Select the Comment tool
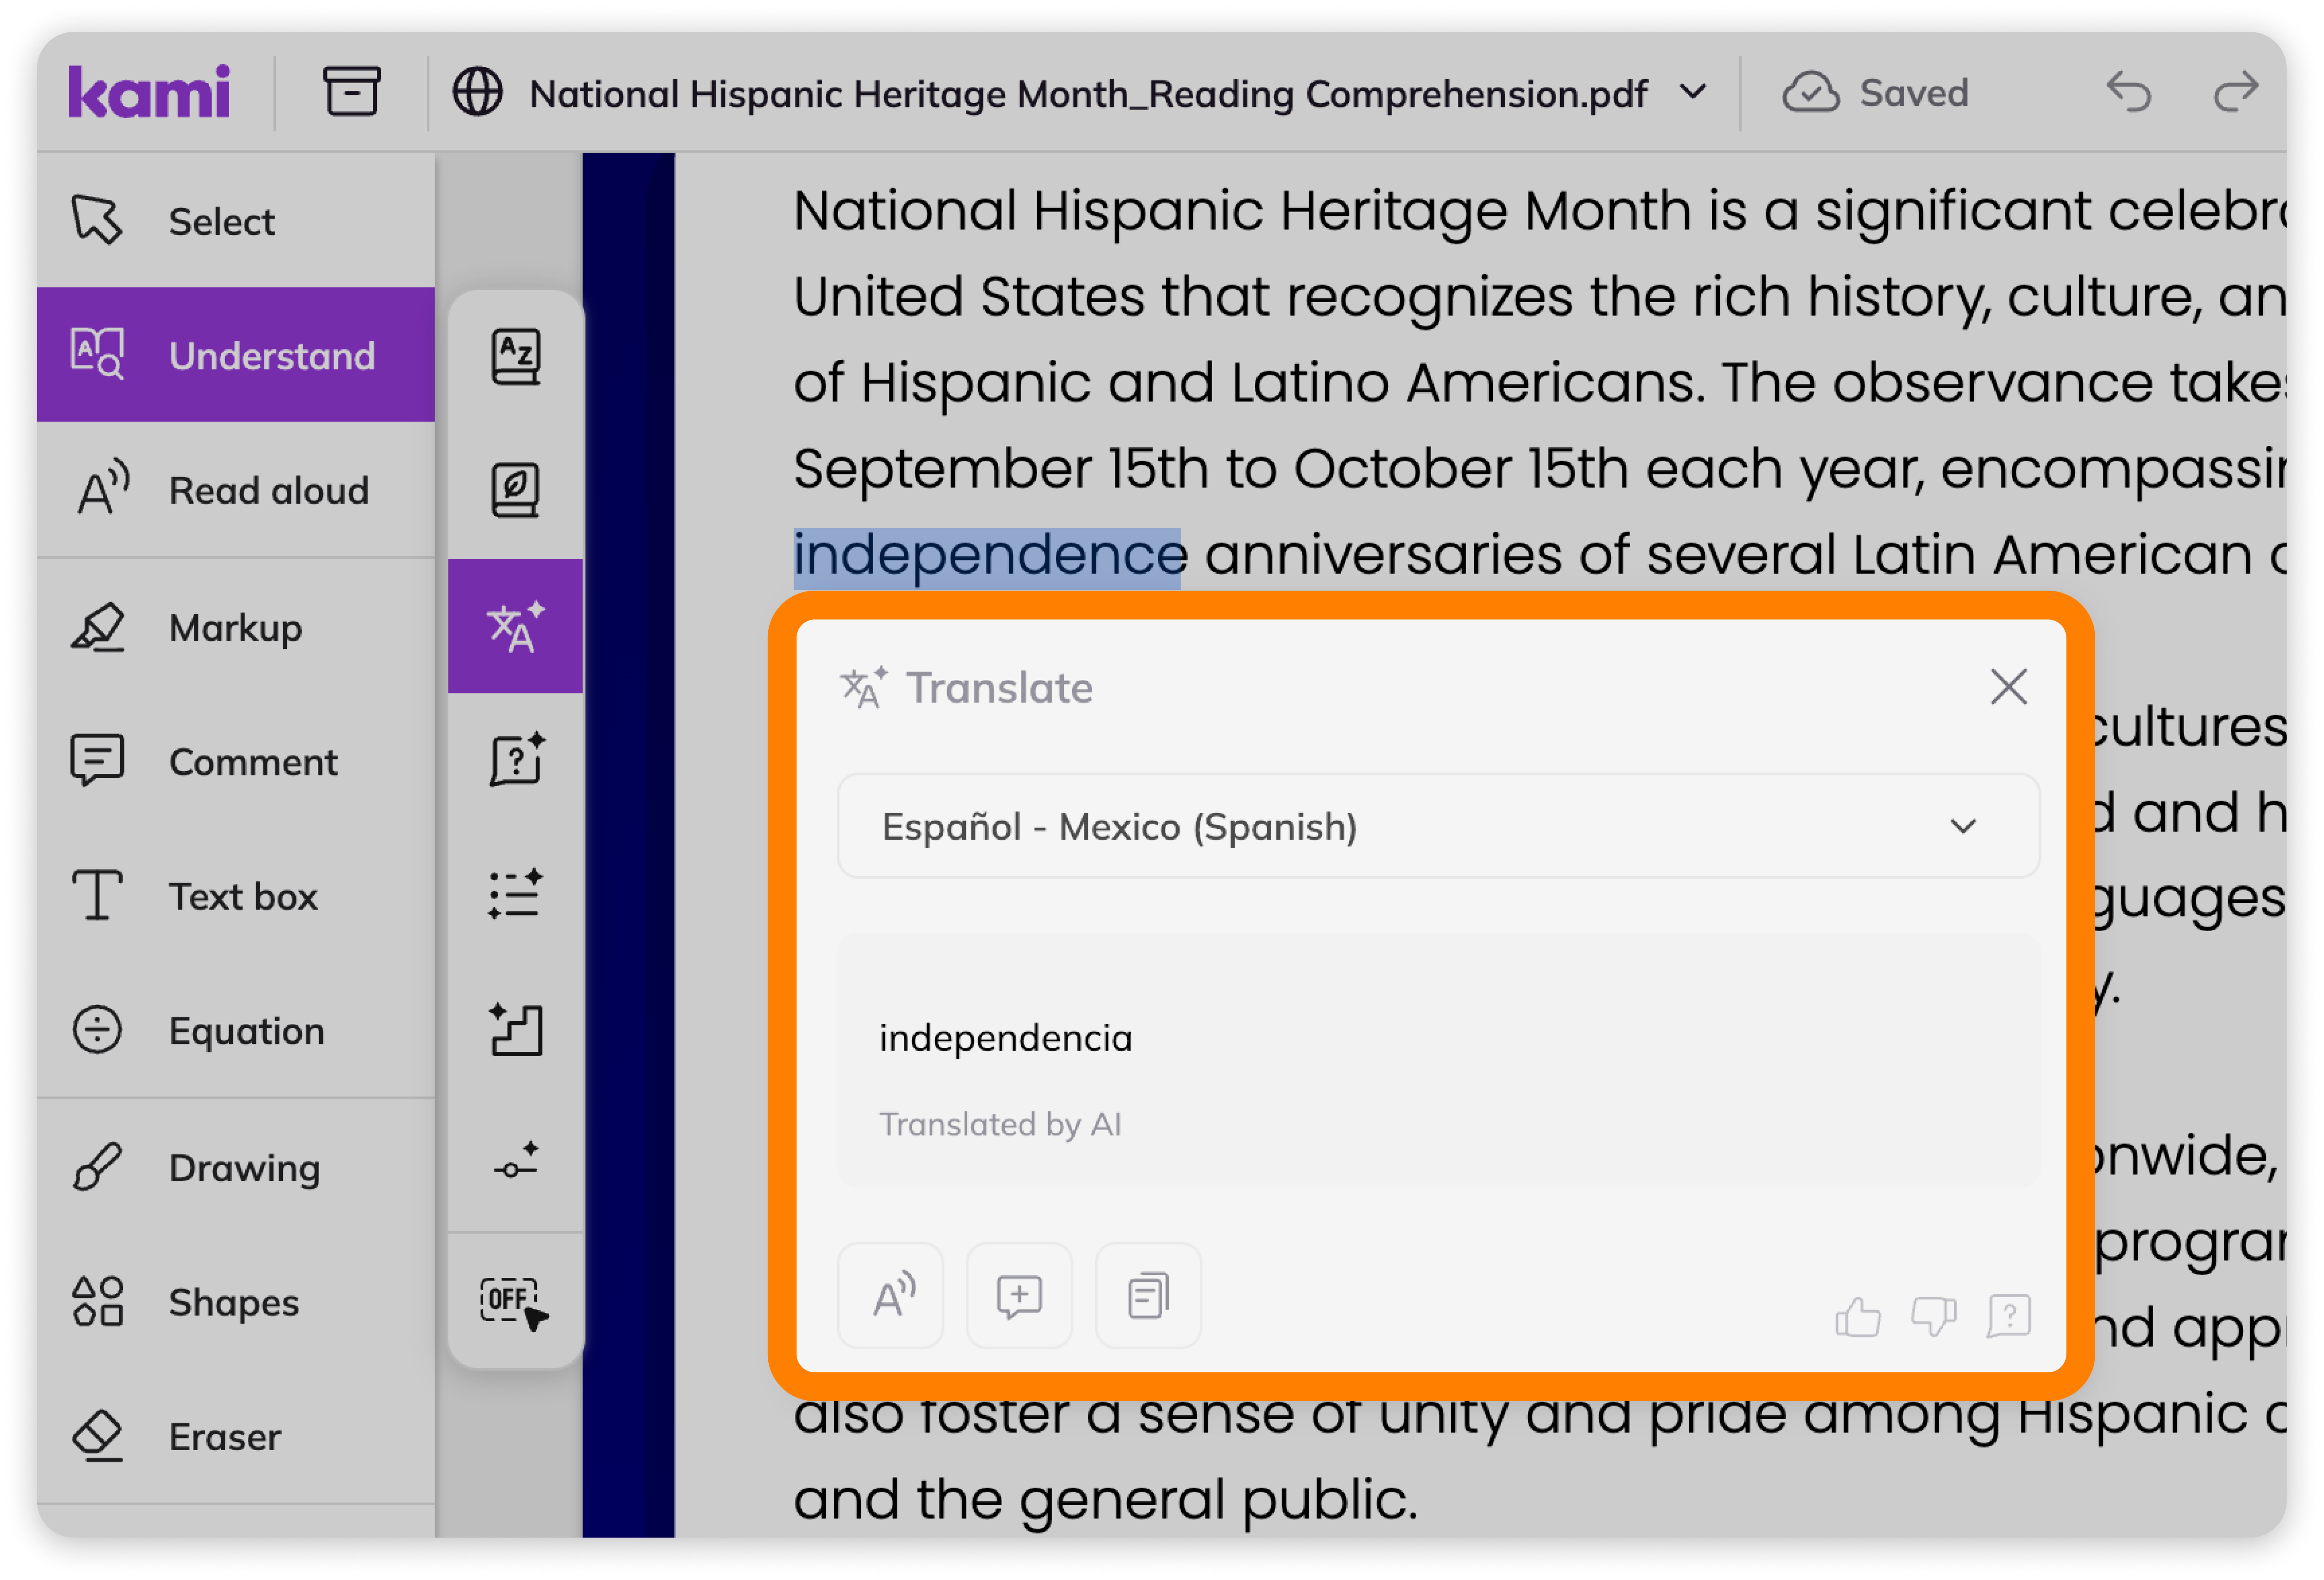Image resolution: width=2324 pixels, height=1580 pixels. (236, 762)
